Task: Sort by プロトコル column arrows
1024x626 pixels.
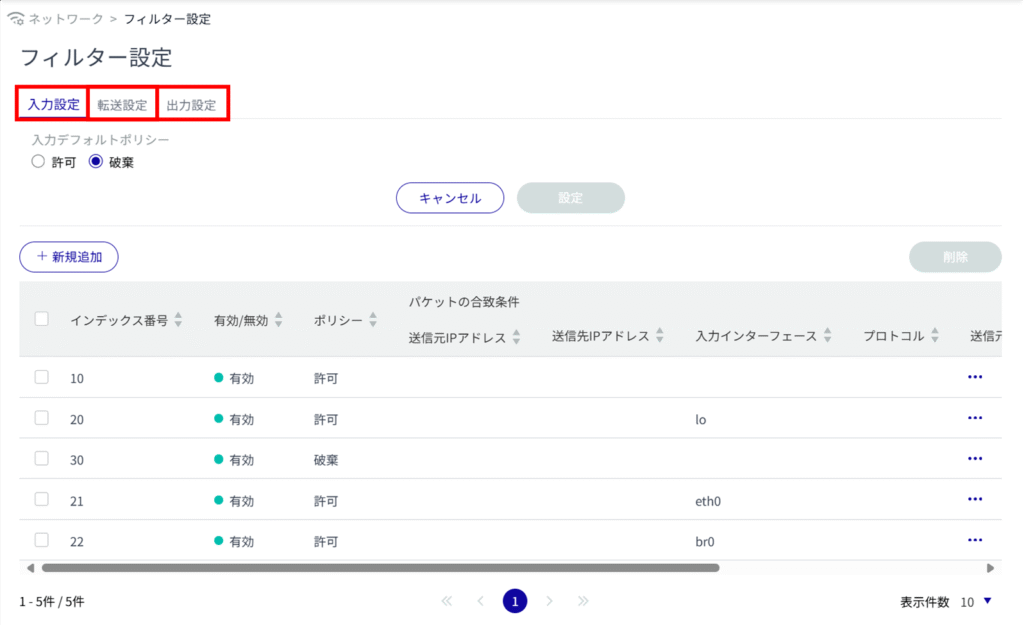Action: [935, 336]
